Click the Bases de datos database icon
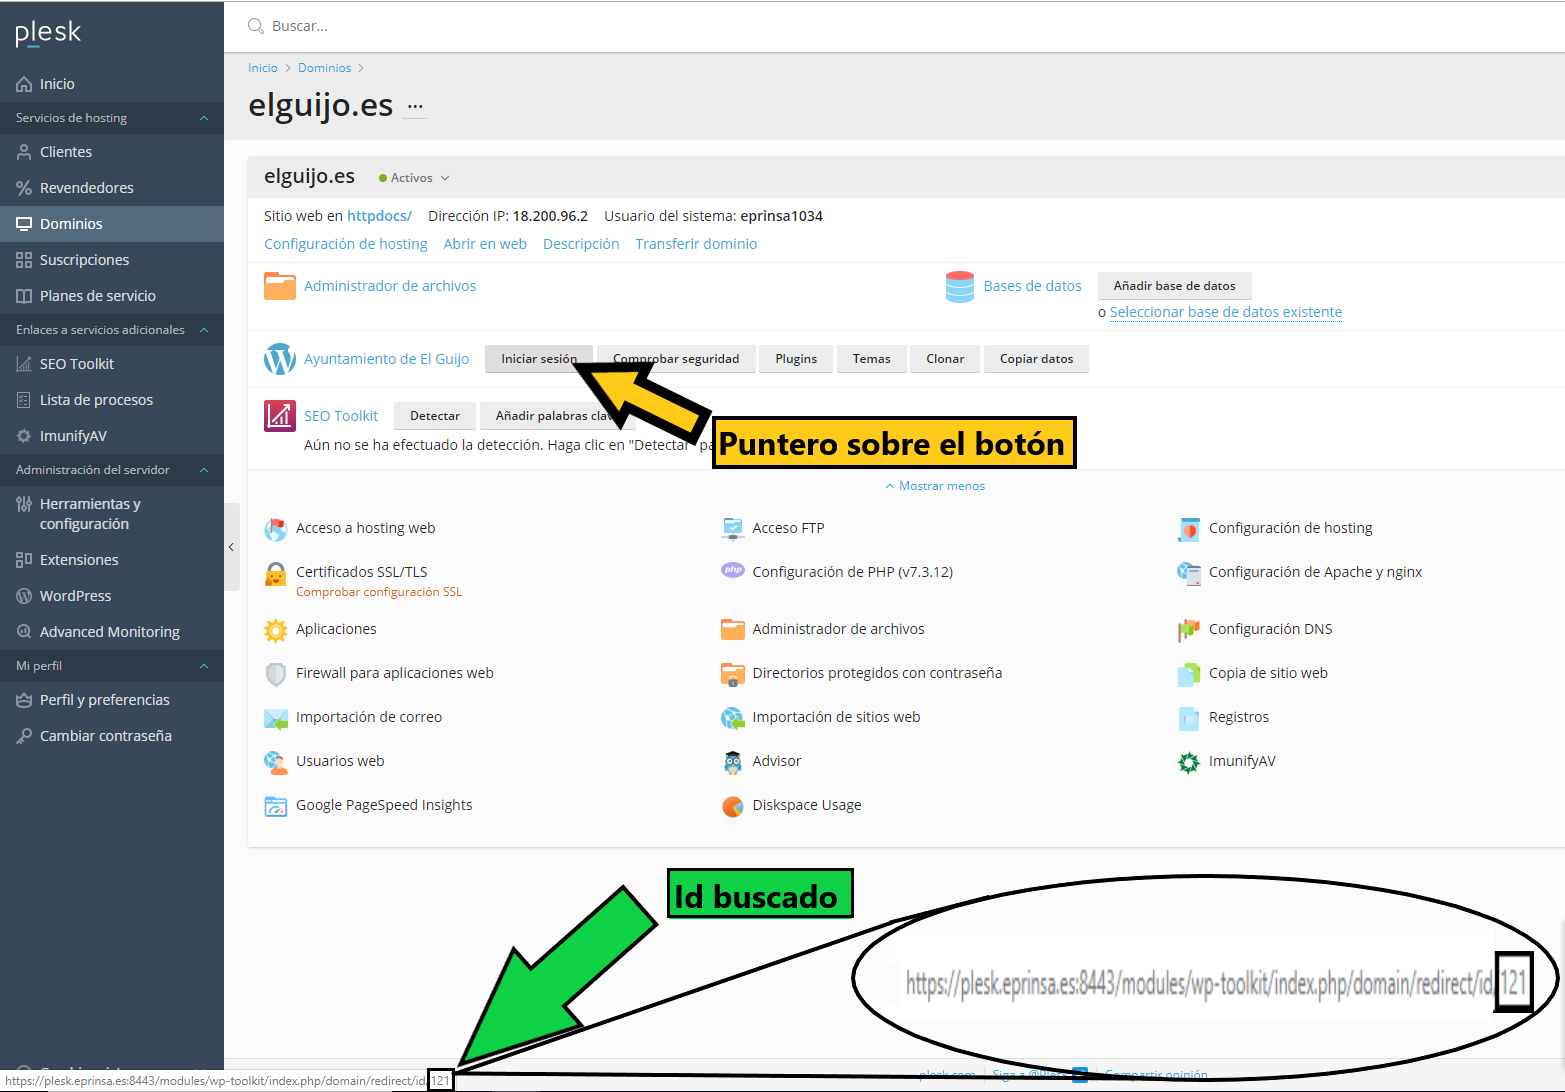This screenshot has width=1565, height=1092. [x=959, y=287]
